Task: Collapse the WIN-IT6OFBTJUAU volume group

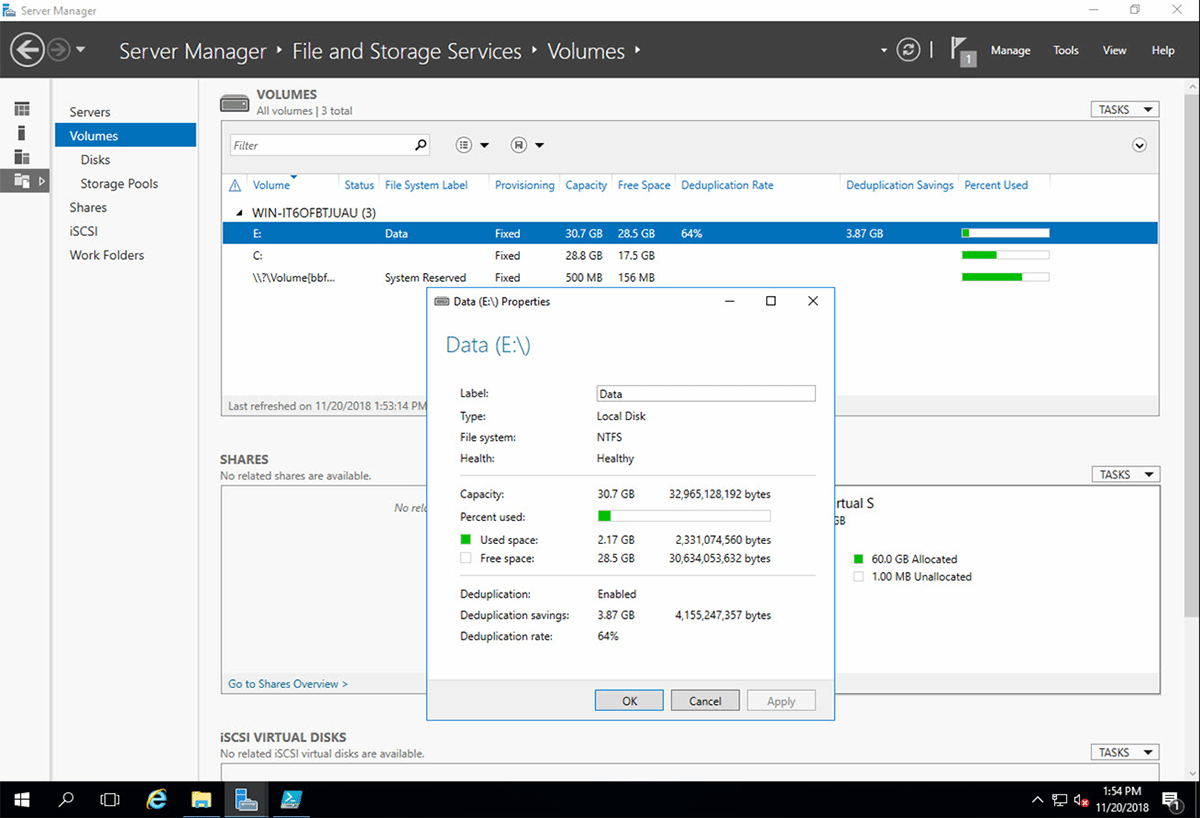Action: point(238,212)
